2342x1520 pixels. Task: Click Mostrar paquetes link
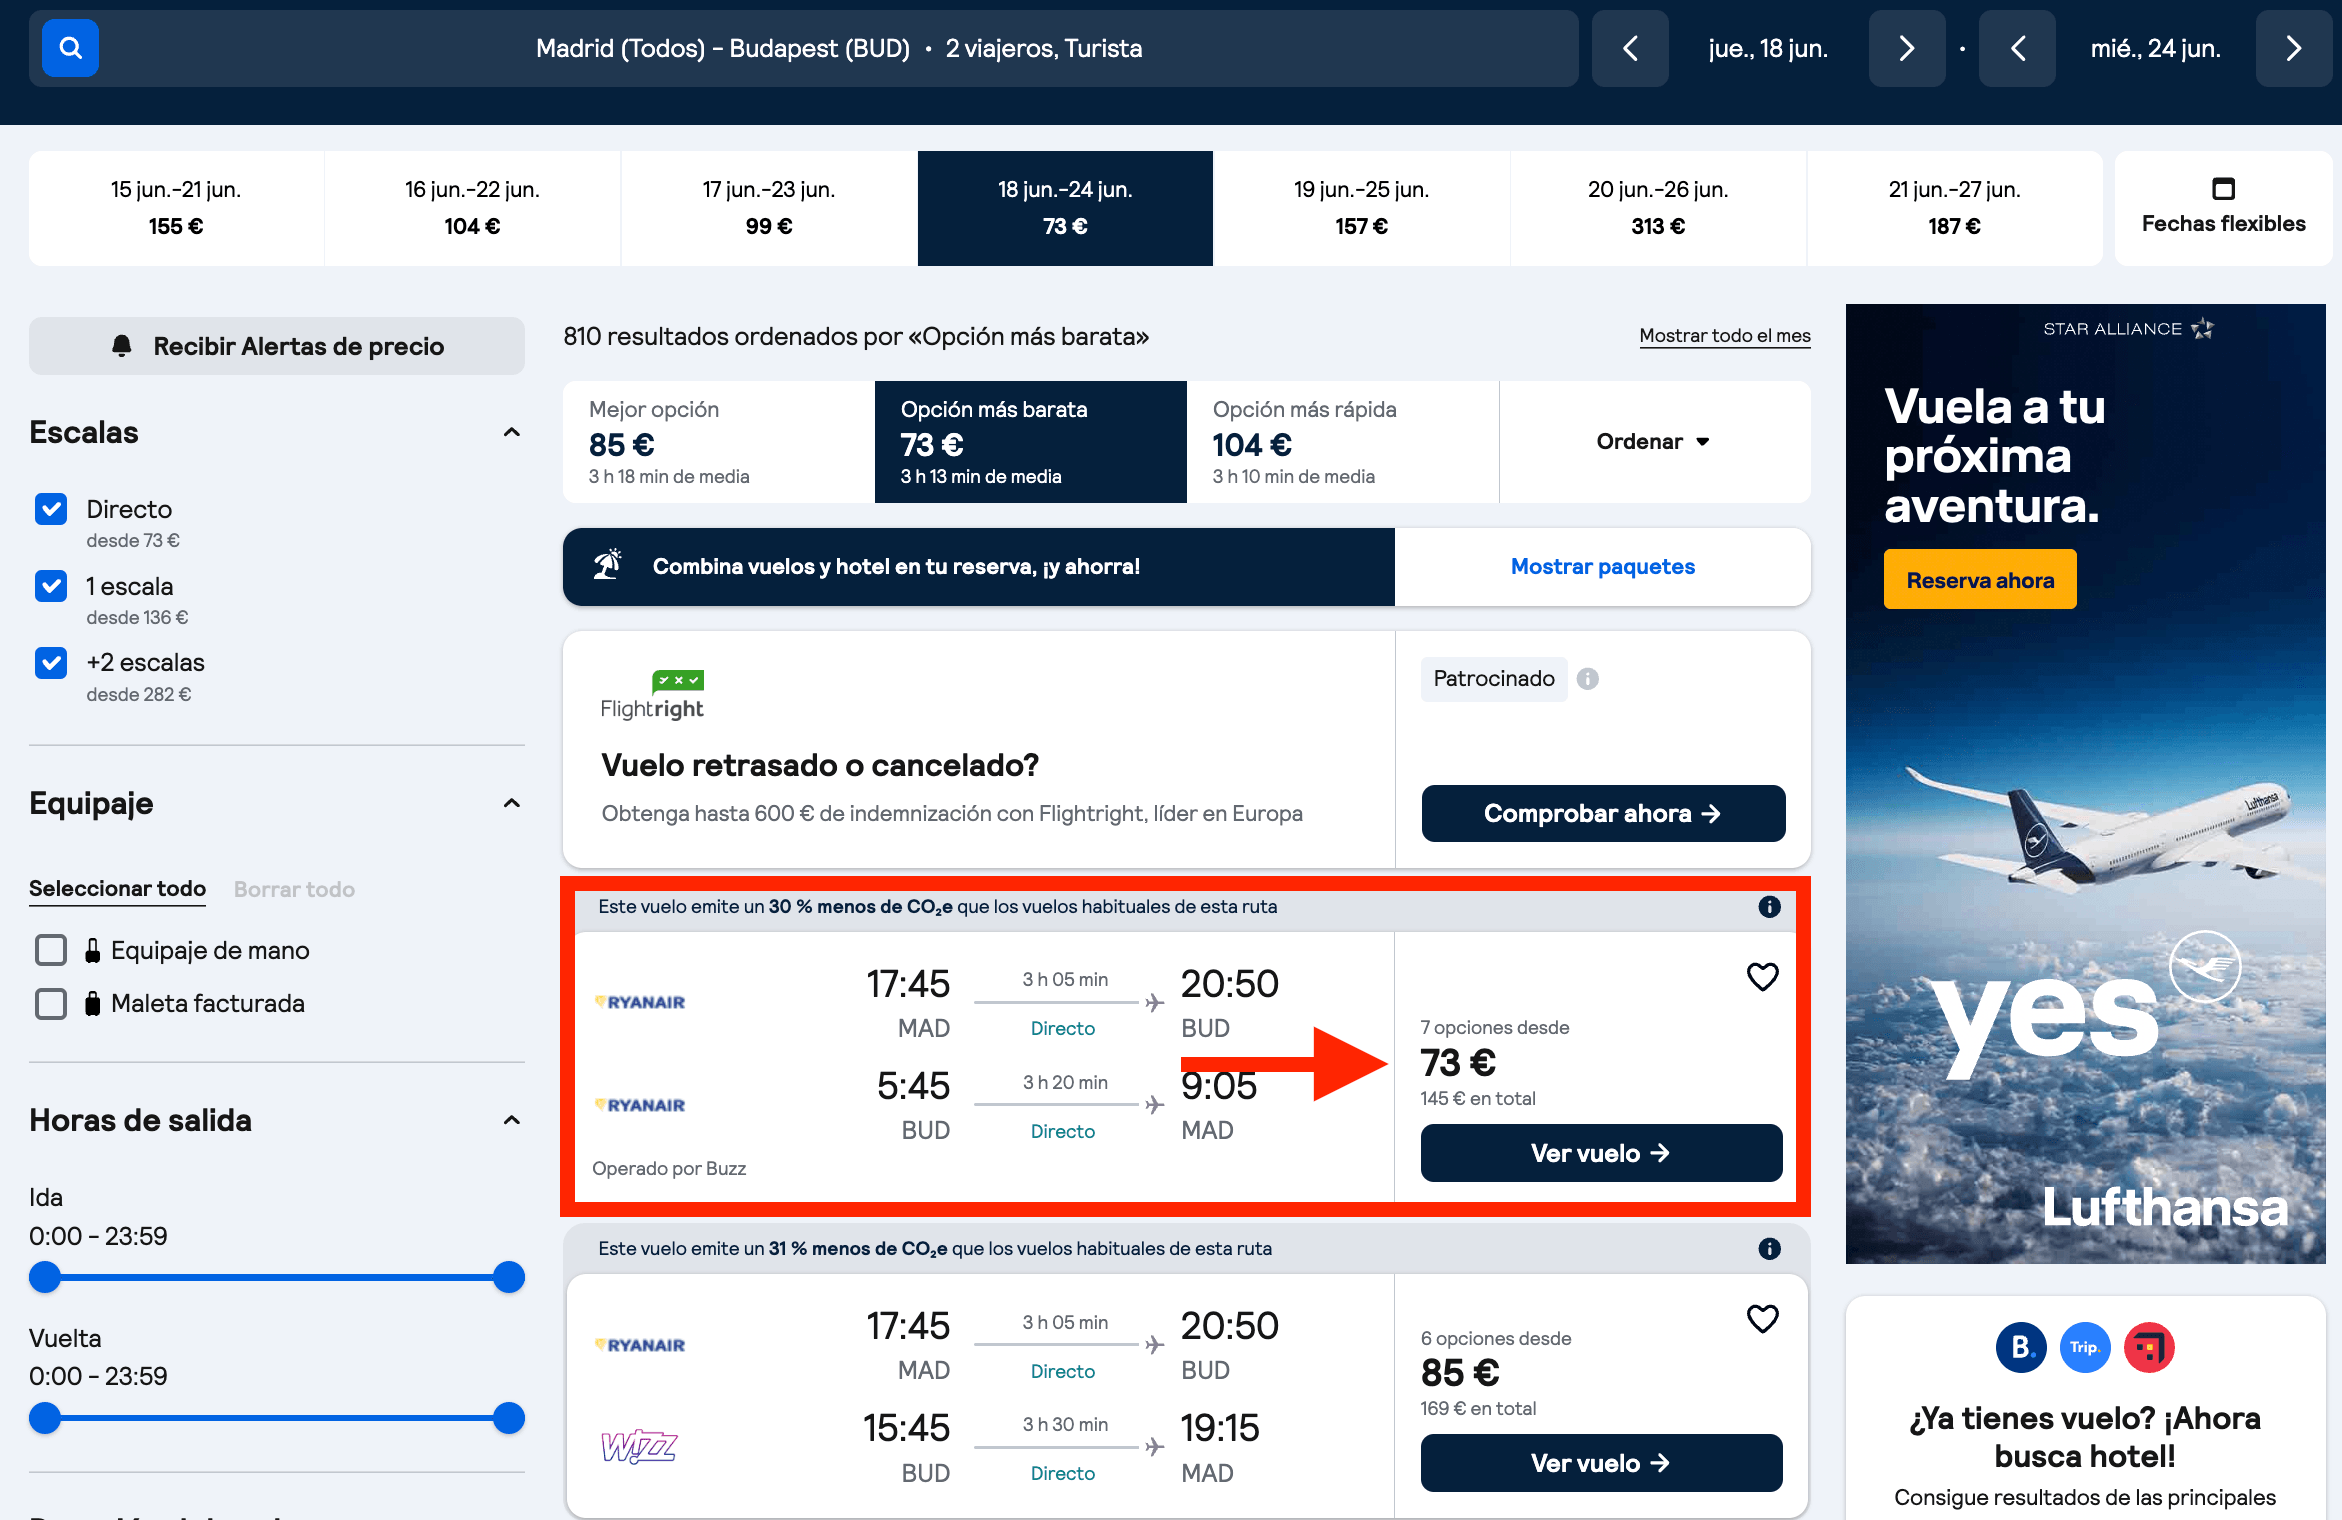(1603, 567)
